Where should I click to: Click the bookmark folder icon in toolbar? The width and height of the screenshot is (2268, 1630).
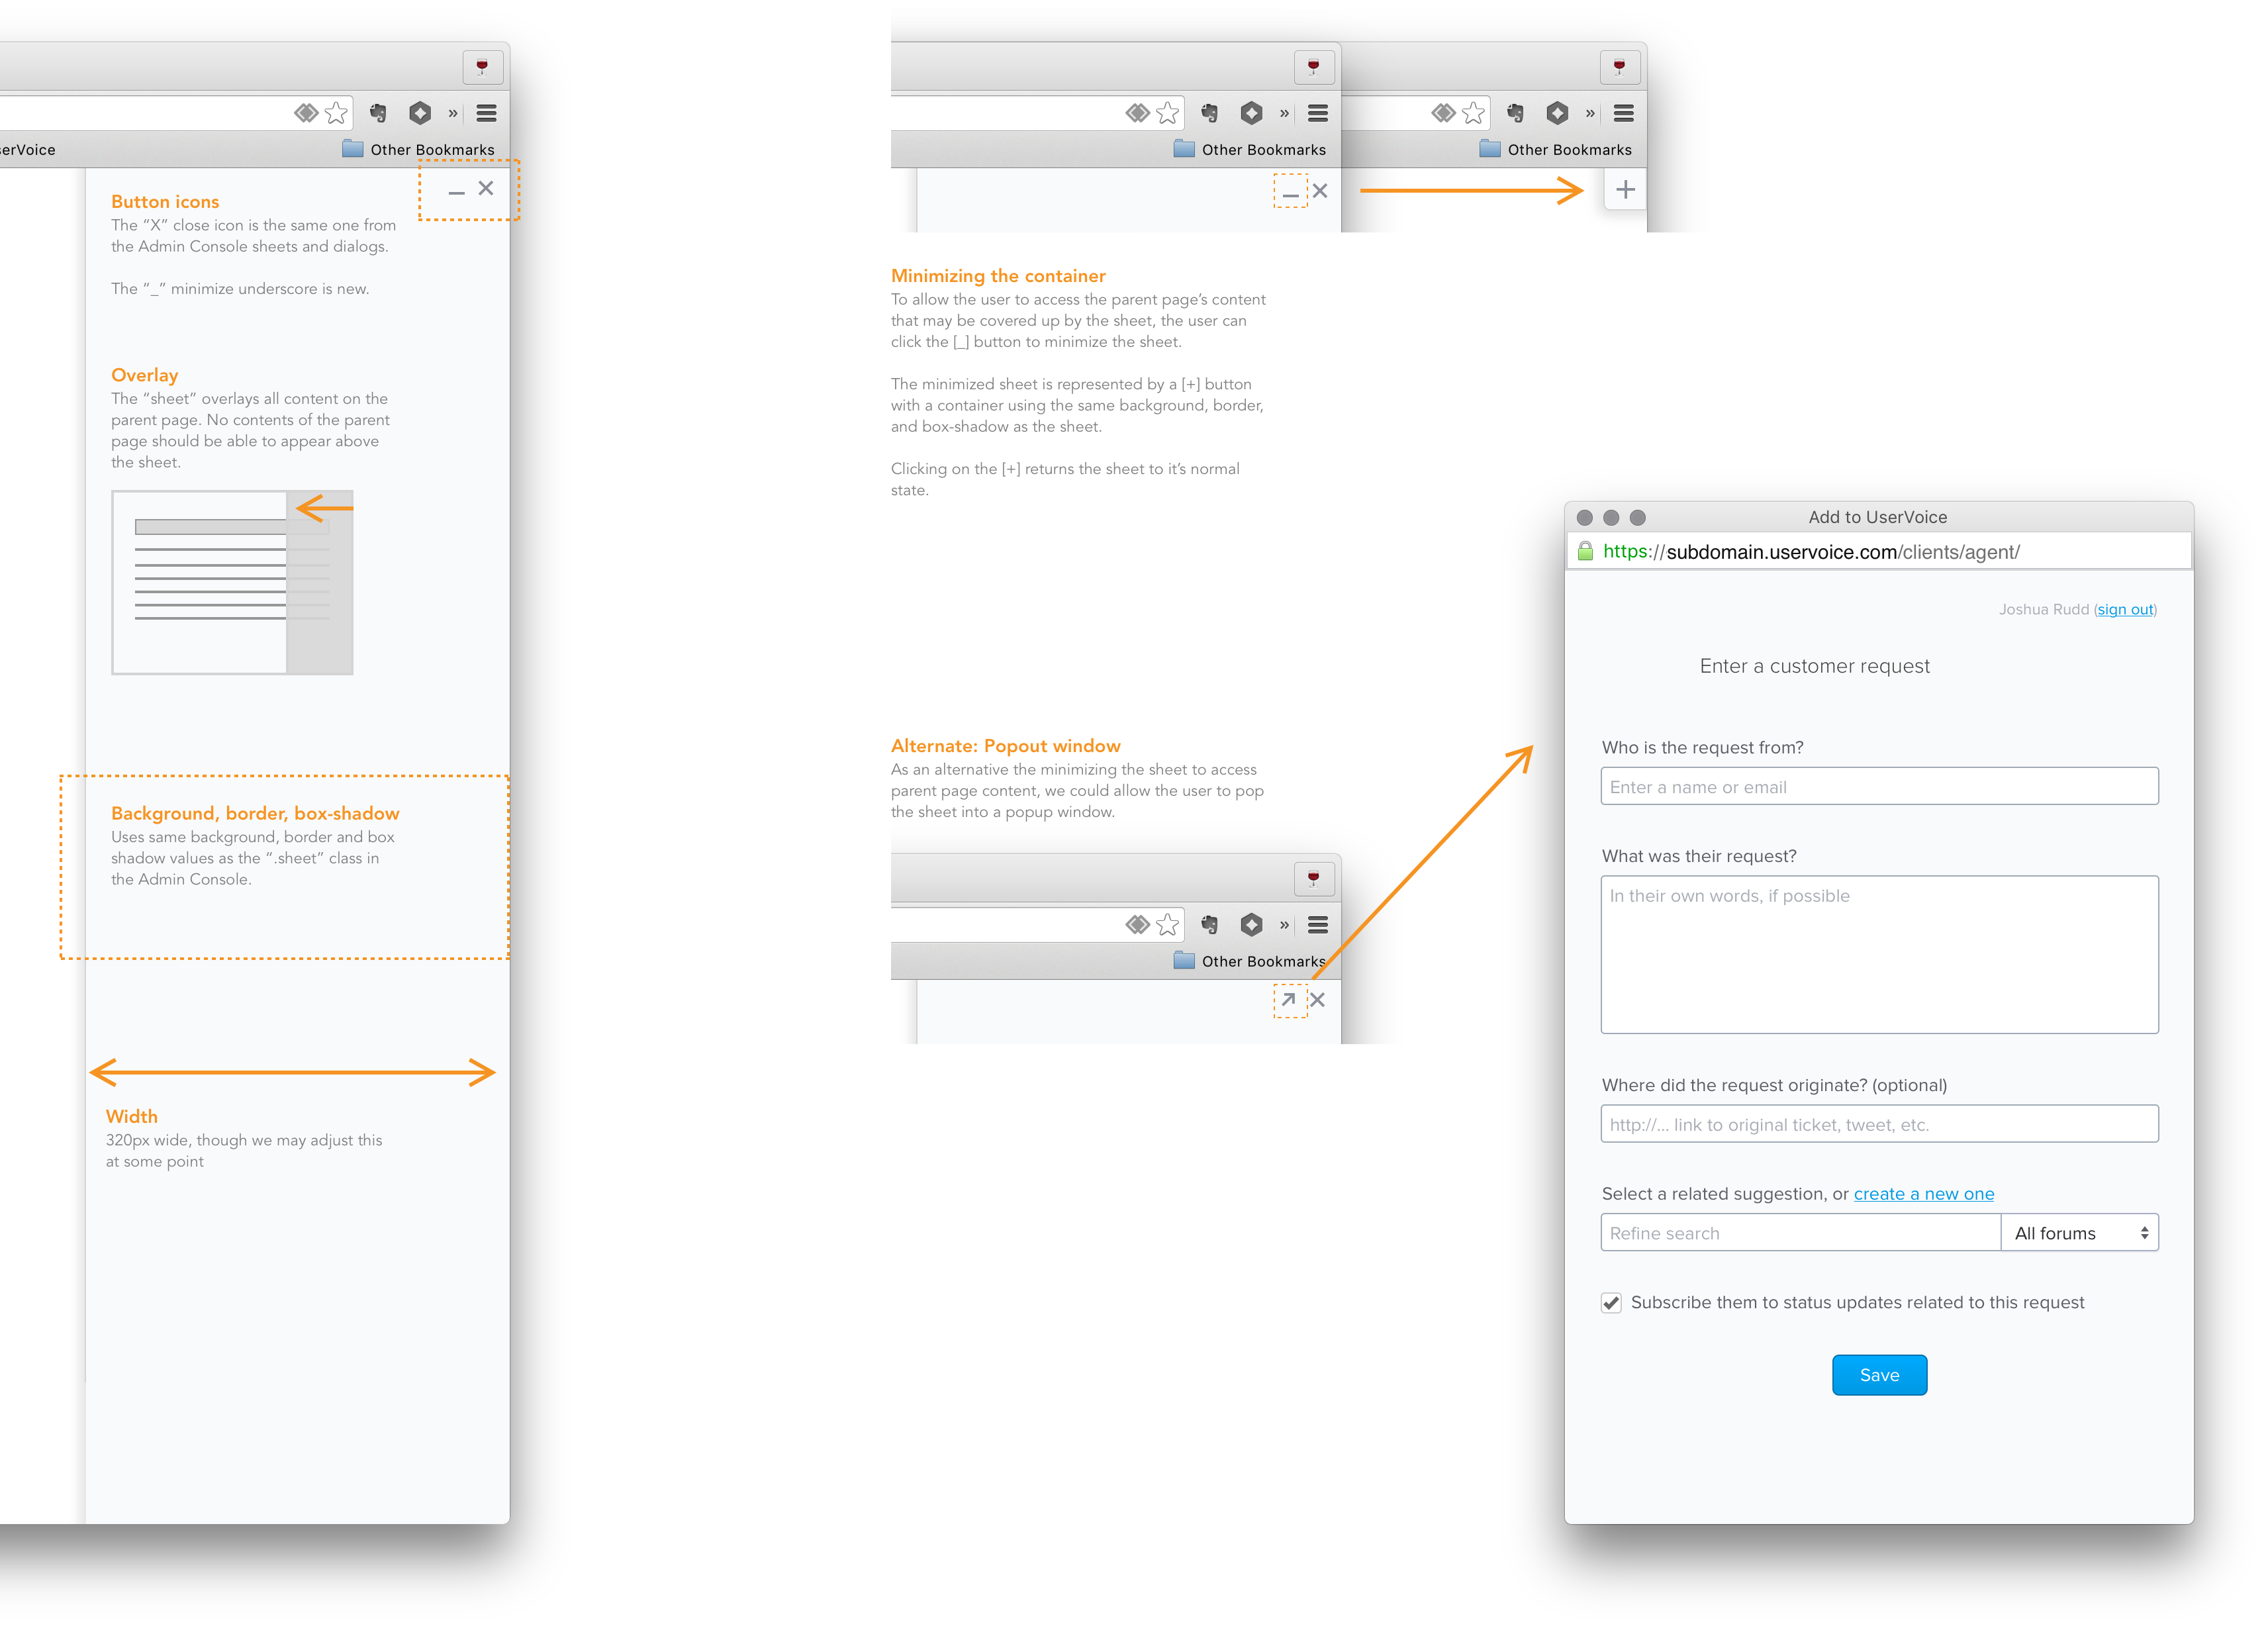pos(350,148)
